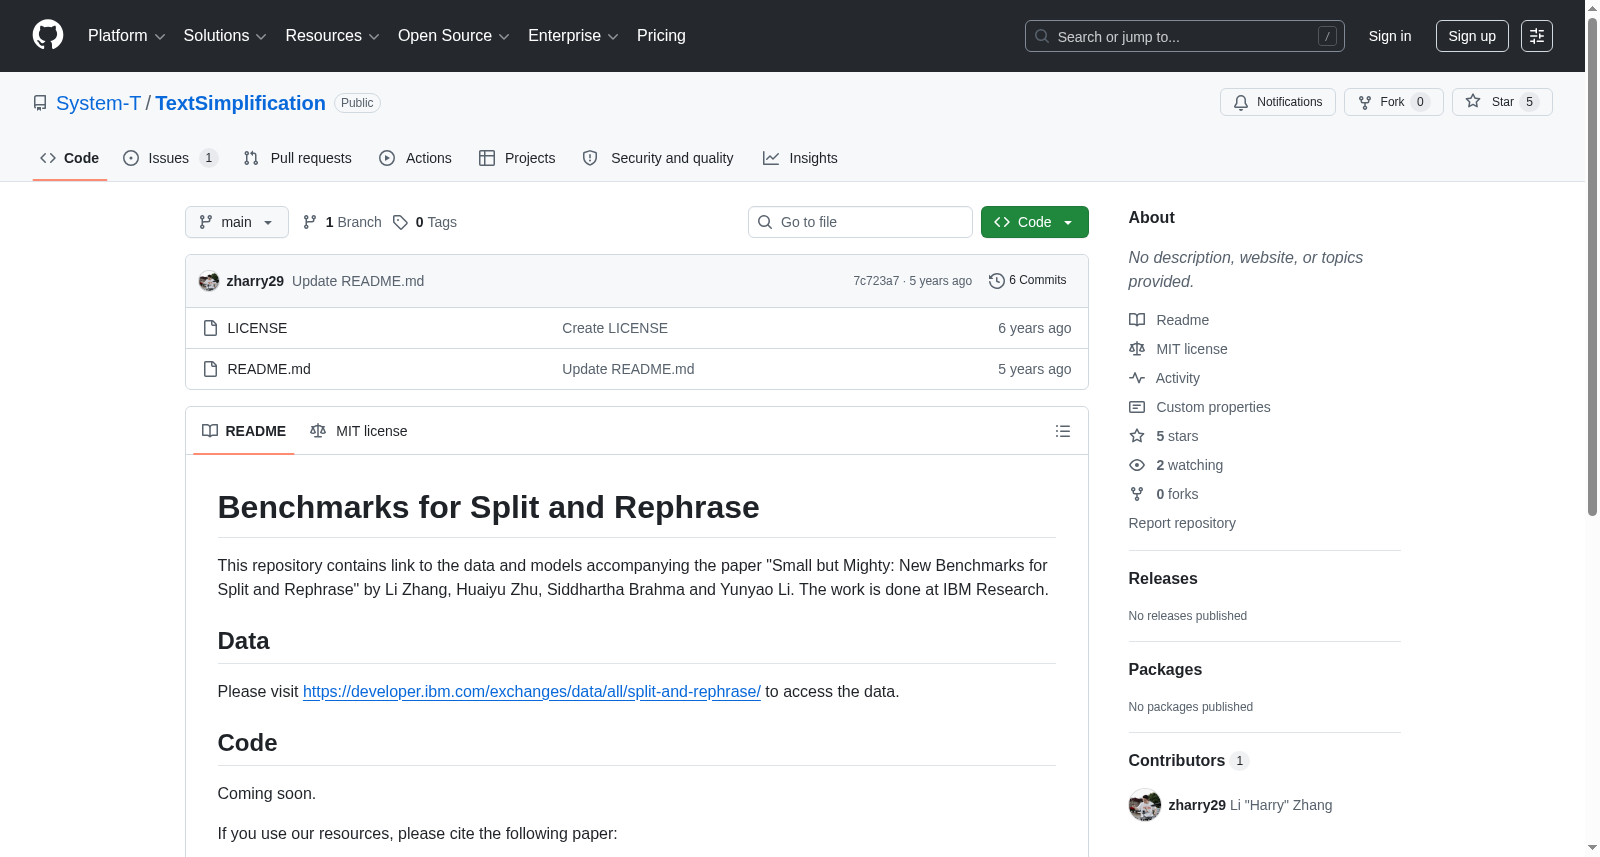Open the README.md file name link
This screenshot has height=857, width=1600.
point(269,369)
